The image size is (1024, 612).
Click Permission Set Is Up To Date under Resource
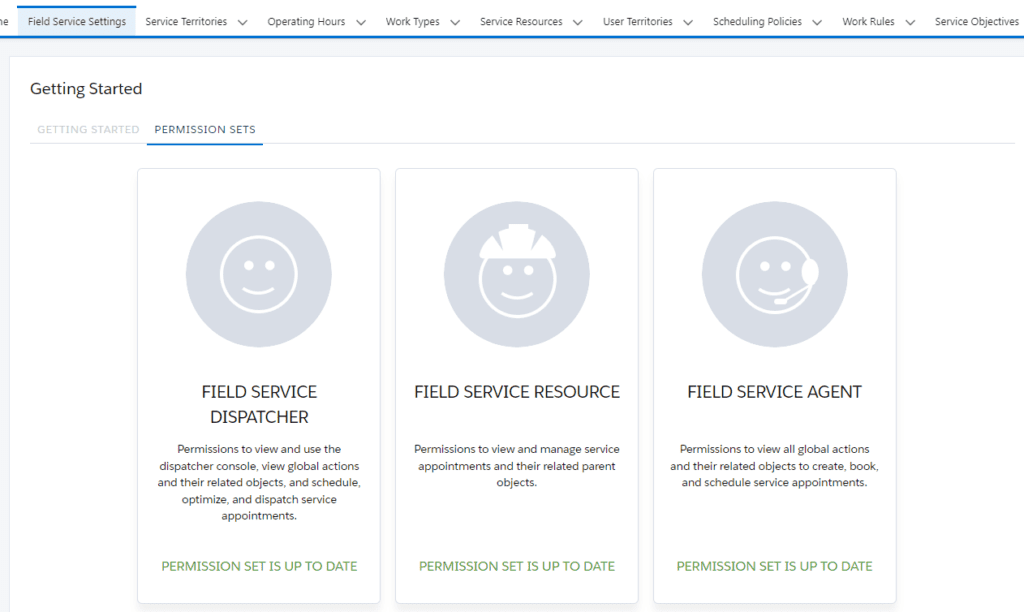(x=516, y=566)
